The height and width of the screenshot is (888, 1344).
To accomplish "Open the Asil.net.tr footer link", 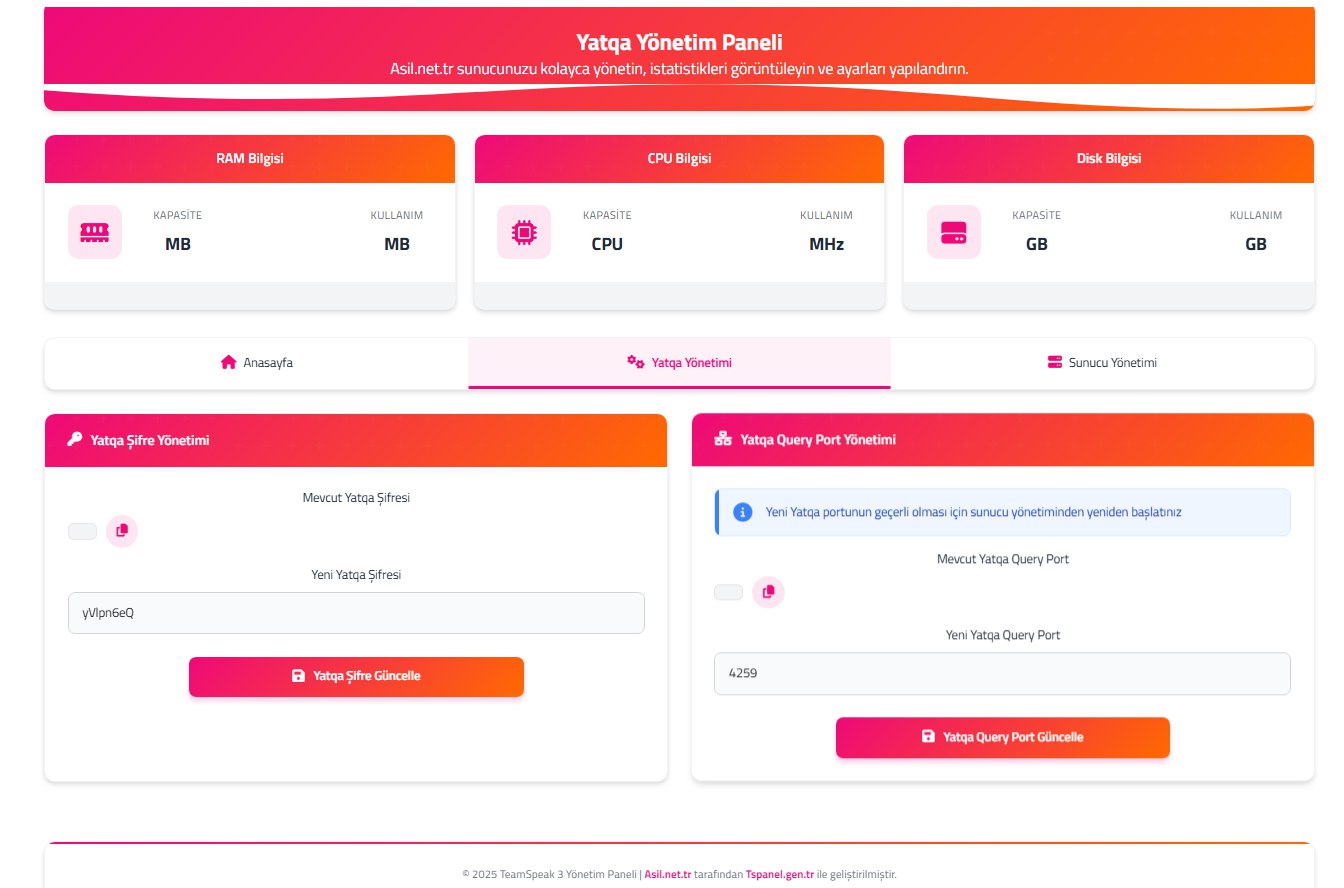I will pyautogui.click(x=668, y=874).
